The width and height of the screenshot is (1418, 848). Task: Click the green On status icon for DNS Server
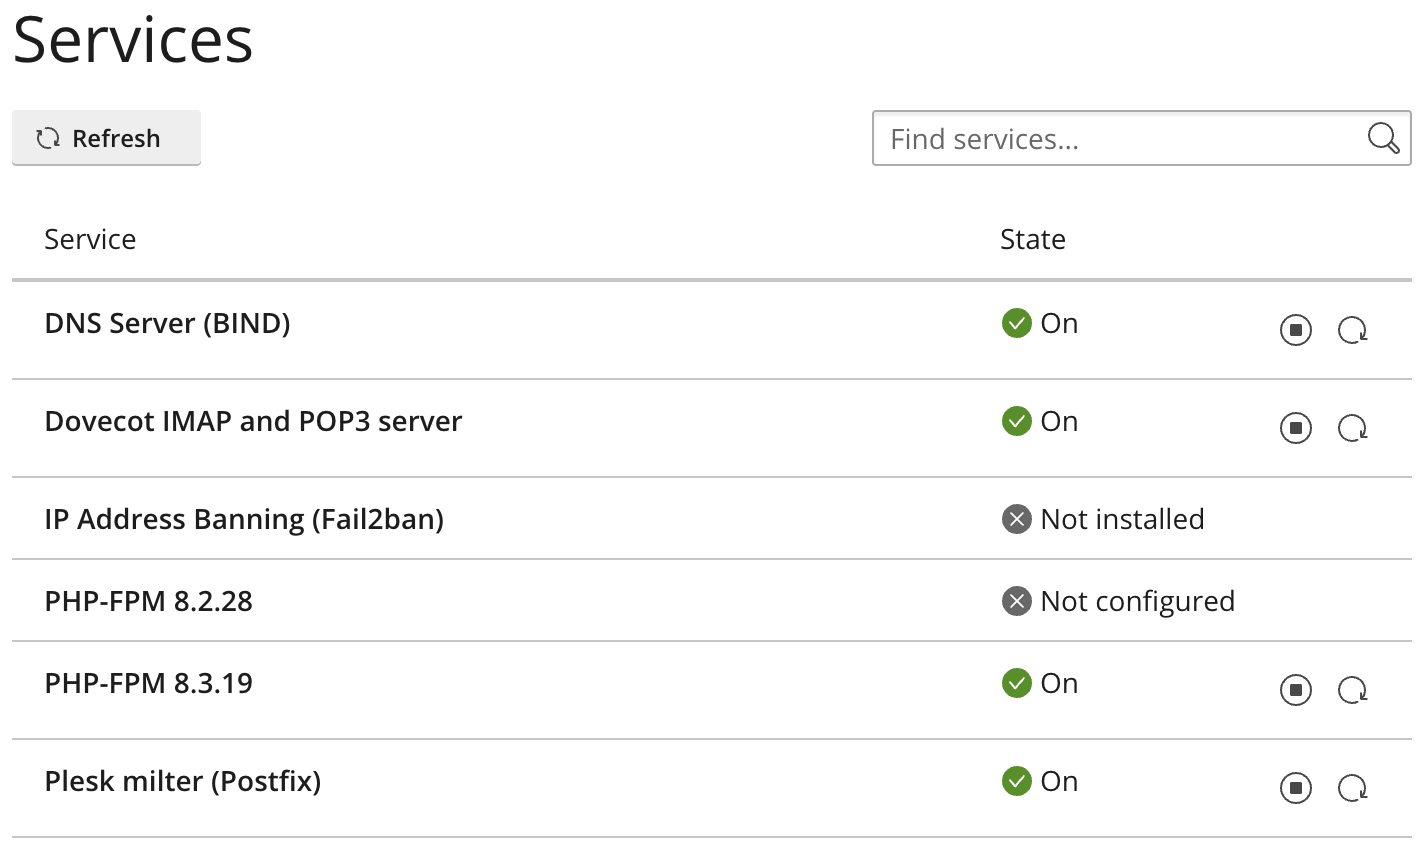[1016, 323]
